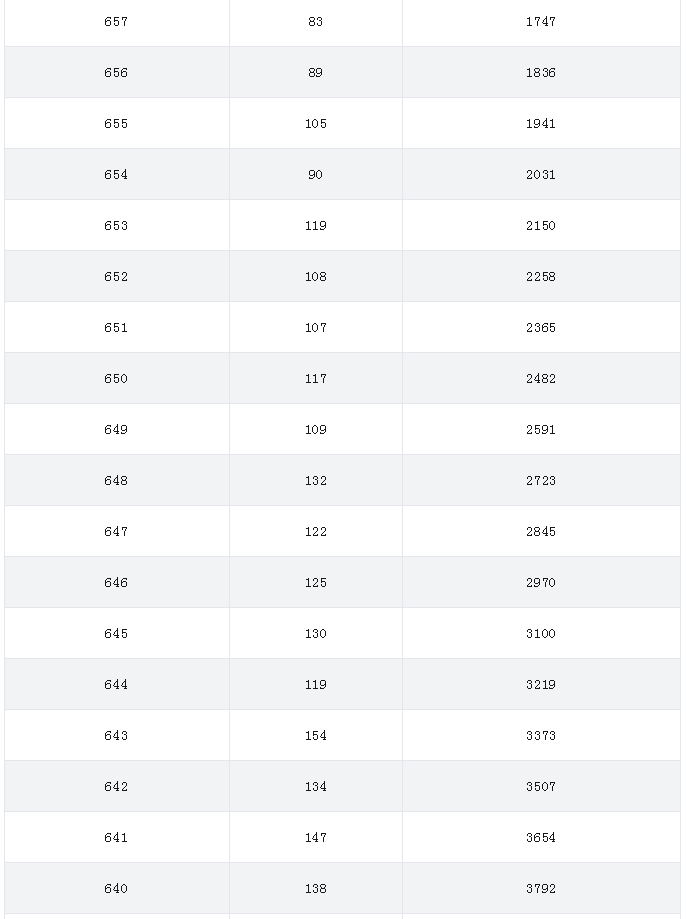Select the score cell 645

coord(116,634)
